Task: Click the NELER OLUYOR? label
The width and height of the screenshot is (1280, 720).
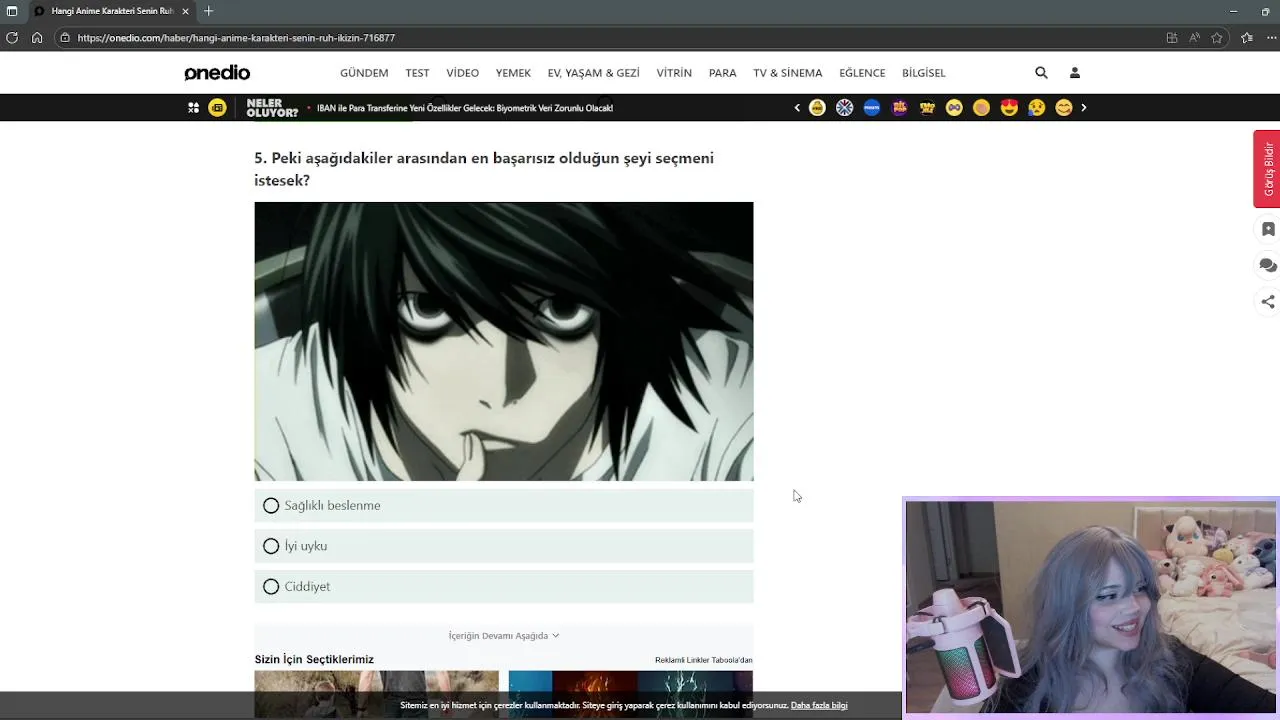Action: click(x=272, y=108)
